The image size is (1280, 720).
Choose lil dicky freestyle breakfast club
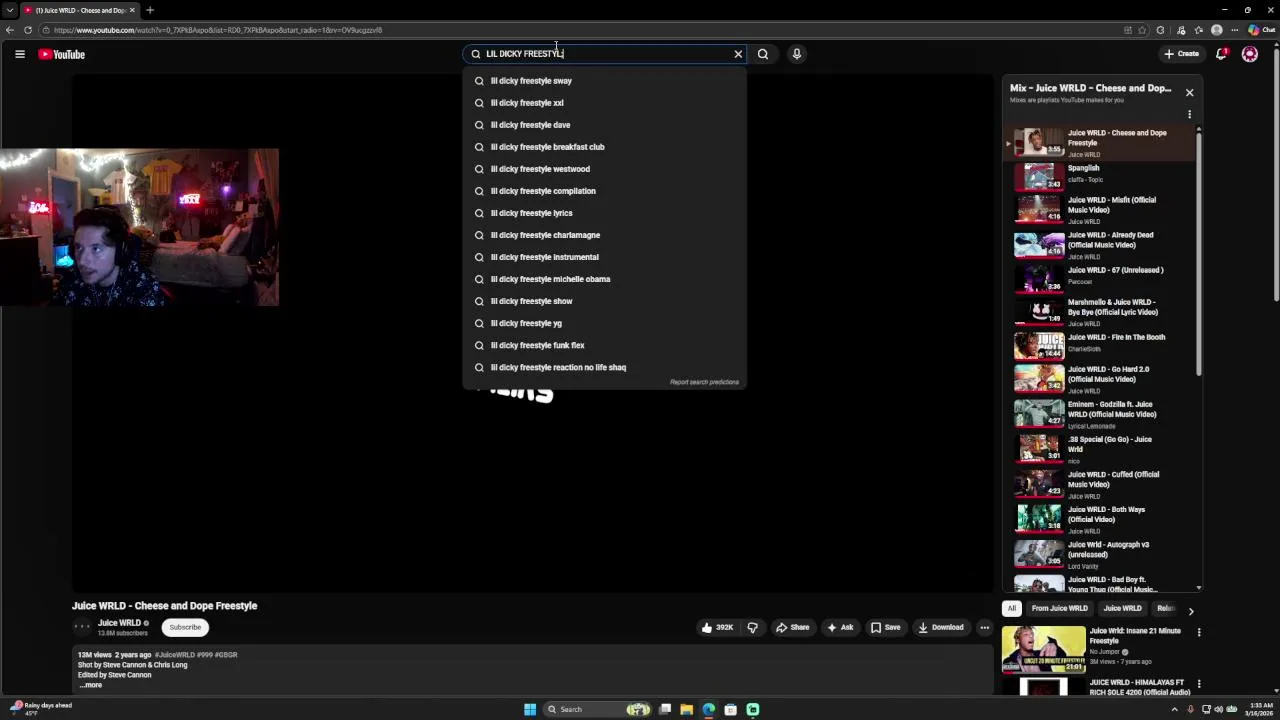click(604, 147)
